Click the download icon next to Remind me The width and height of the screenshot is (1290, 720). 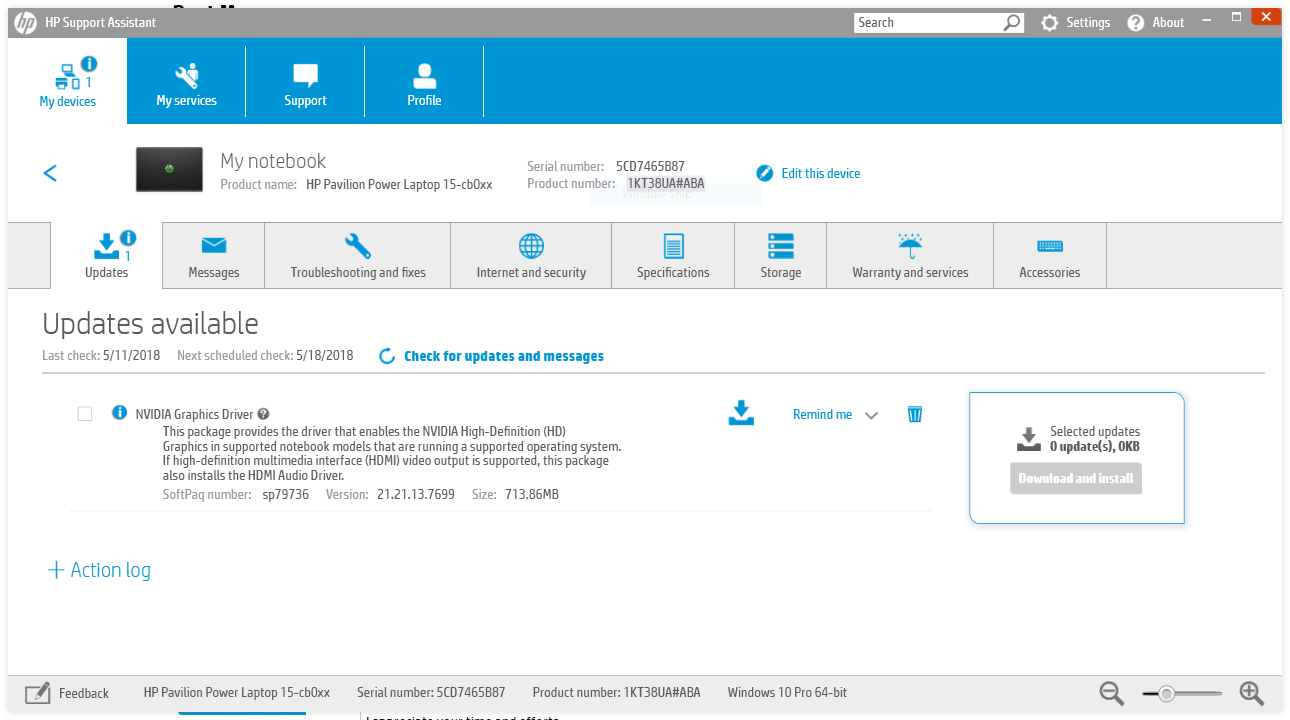pos(741,413)
